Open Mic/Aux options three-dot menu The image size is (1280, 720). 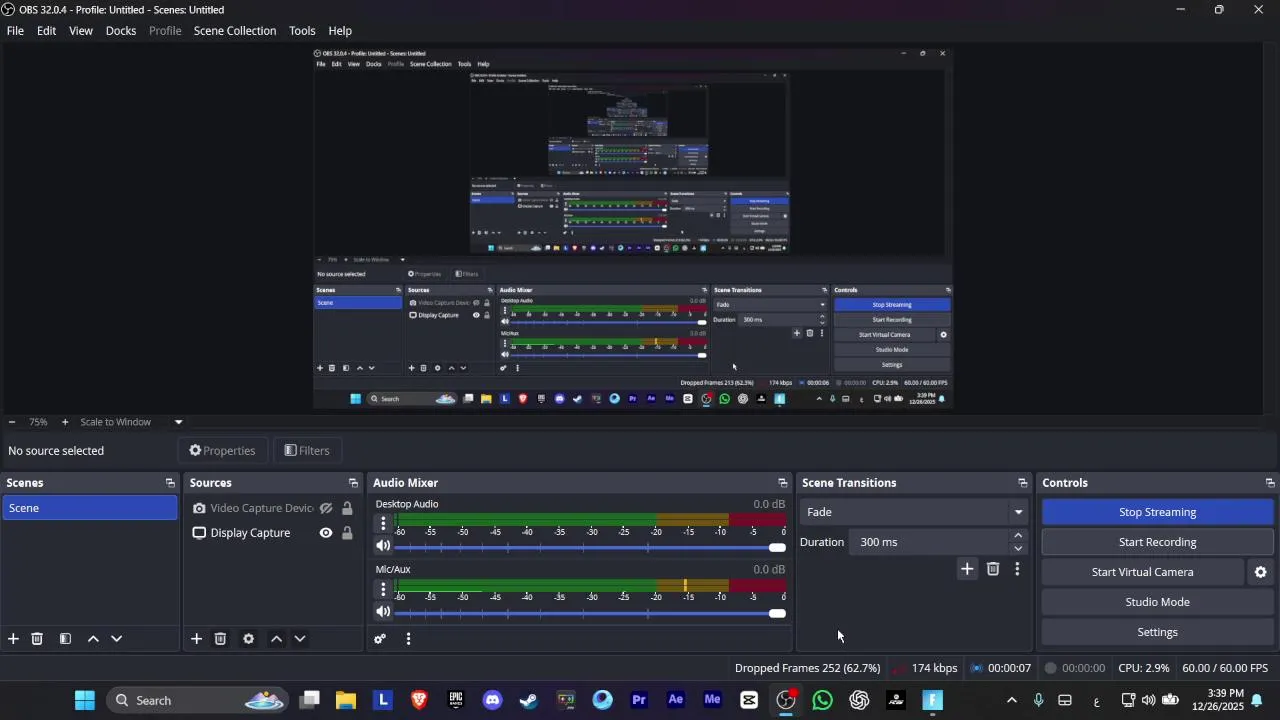(x=383, y=589)
